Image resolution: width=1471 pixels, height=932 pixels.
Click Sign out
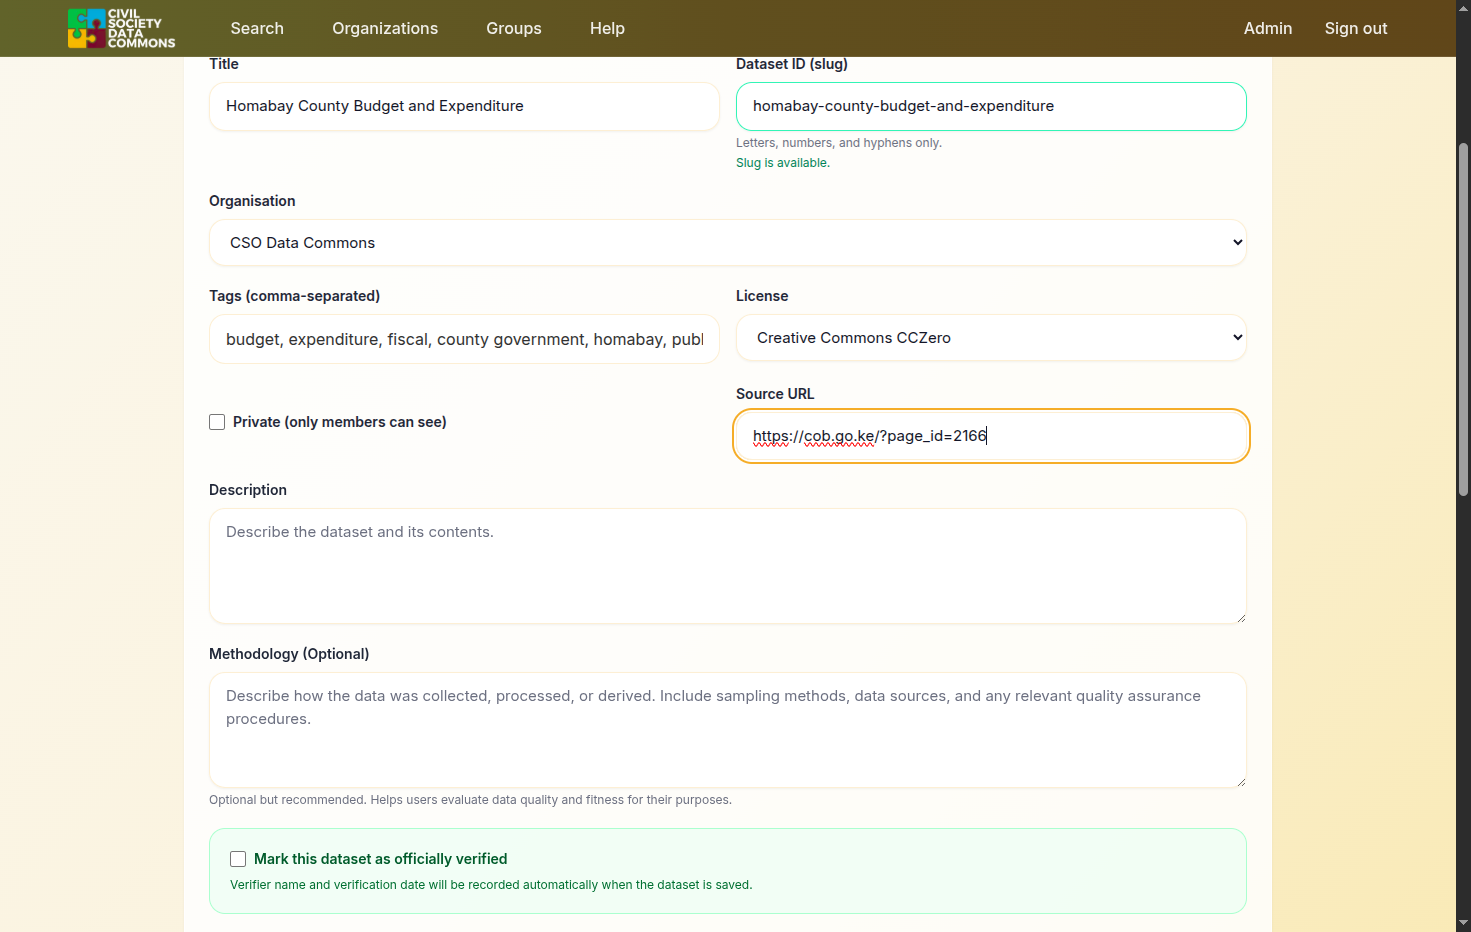click(1356, 28)
